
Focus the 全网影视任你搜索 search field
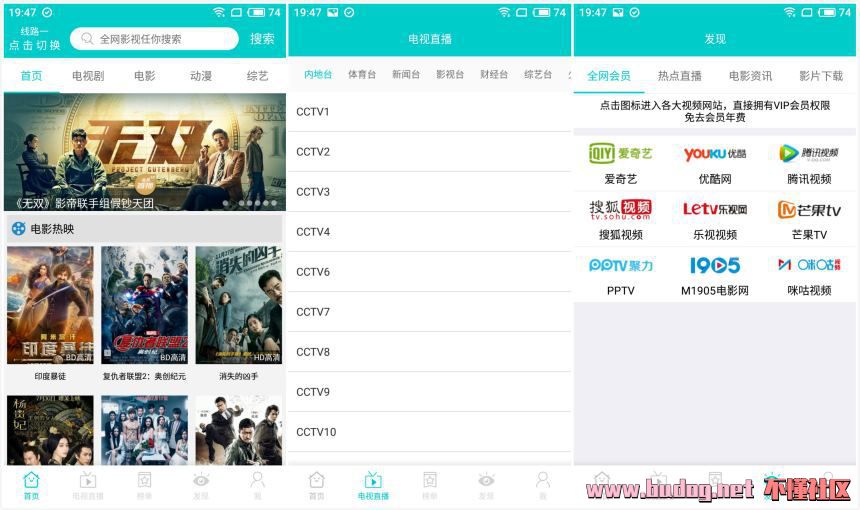[154, 39]
